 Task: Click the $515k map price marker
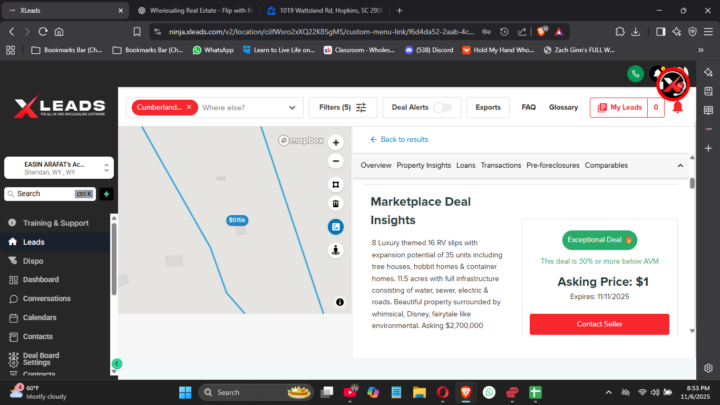click(237, 220)
